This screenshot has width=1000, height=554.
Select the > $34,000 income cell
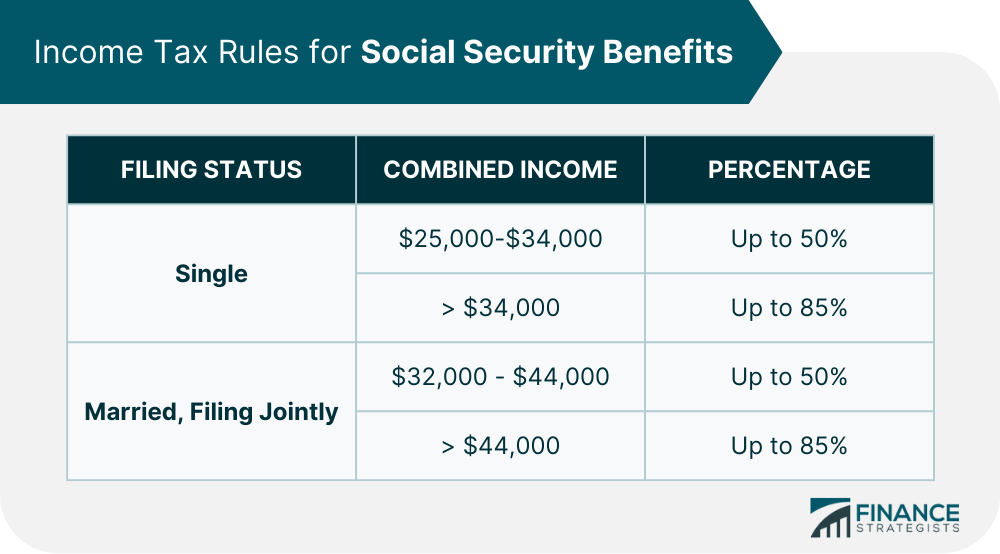500,308
